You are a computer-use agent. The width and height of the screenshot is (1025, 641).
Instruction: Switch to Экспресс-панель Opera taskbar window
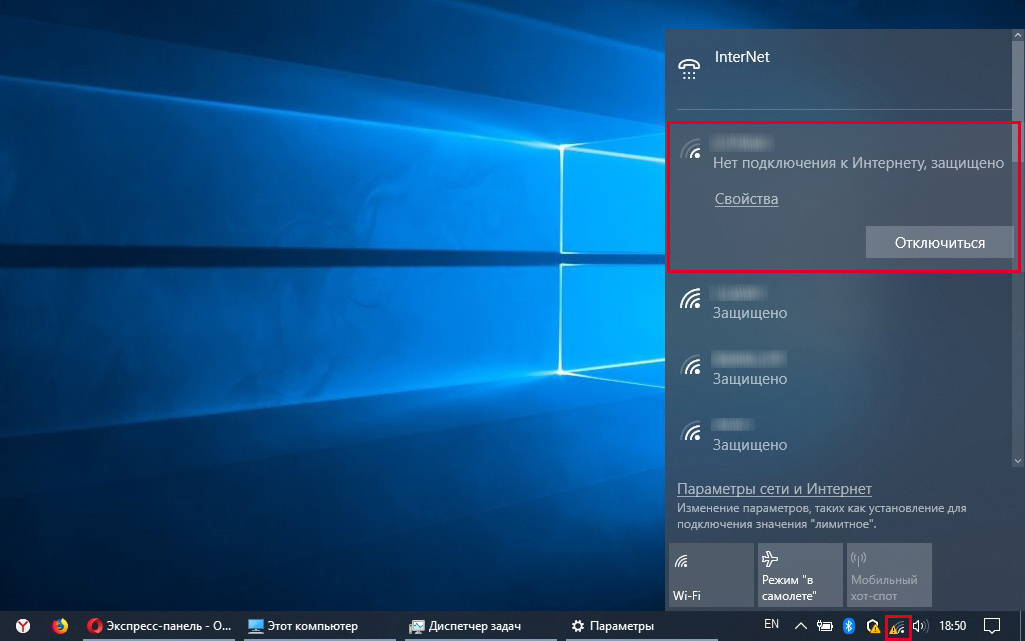[x=159, y=626]
